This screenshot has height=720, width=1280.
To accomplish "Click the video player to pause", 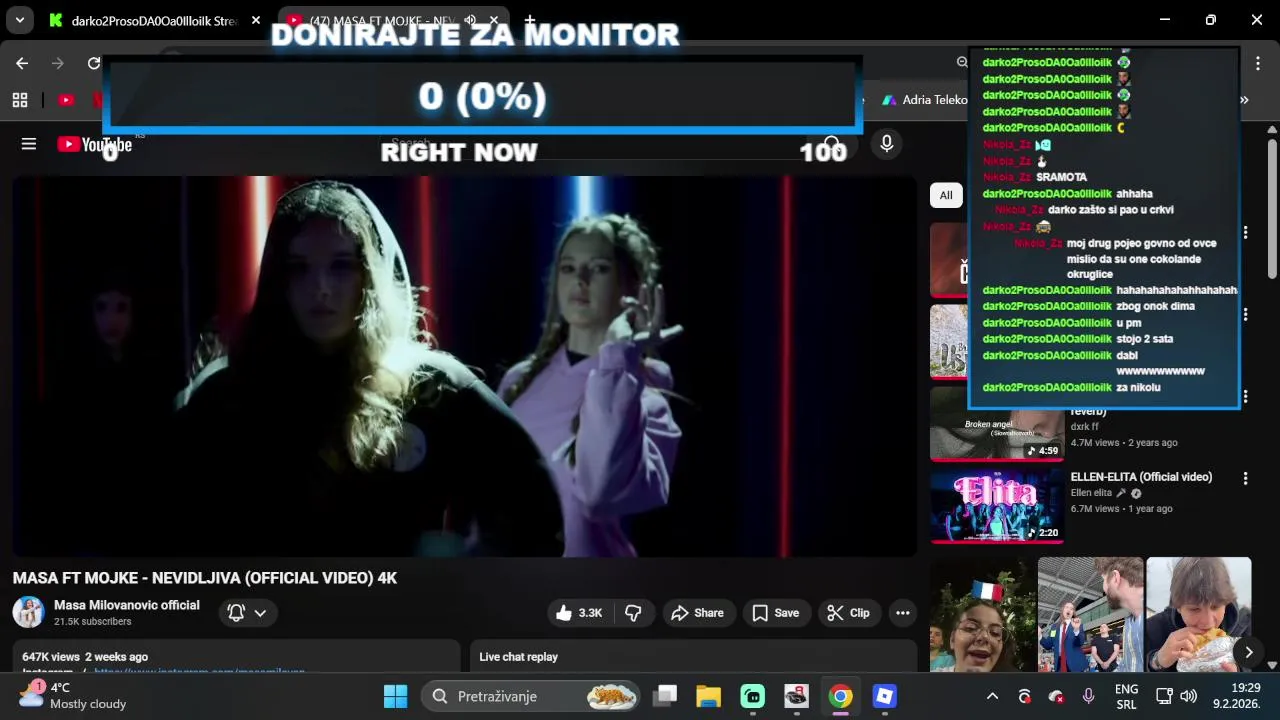I will point(464,366).
